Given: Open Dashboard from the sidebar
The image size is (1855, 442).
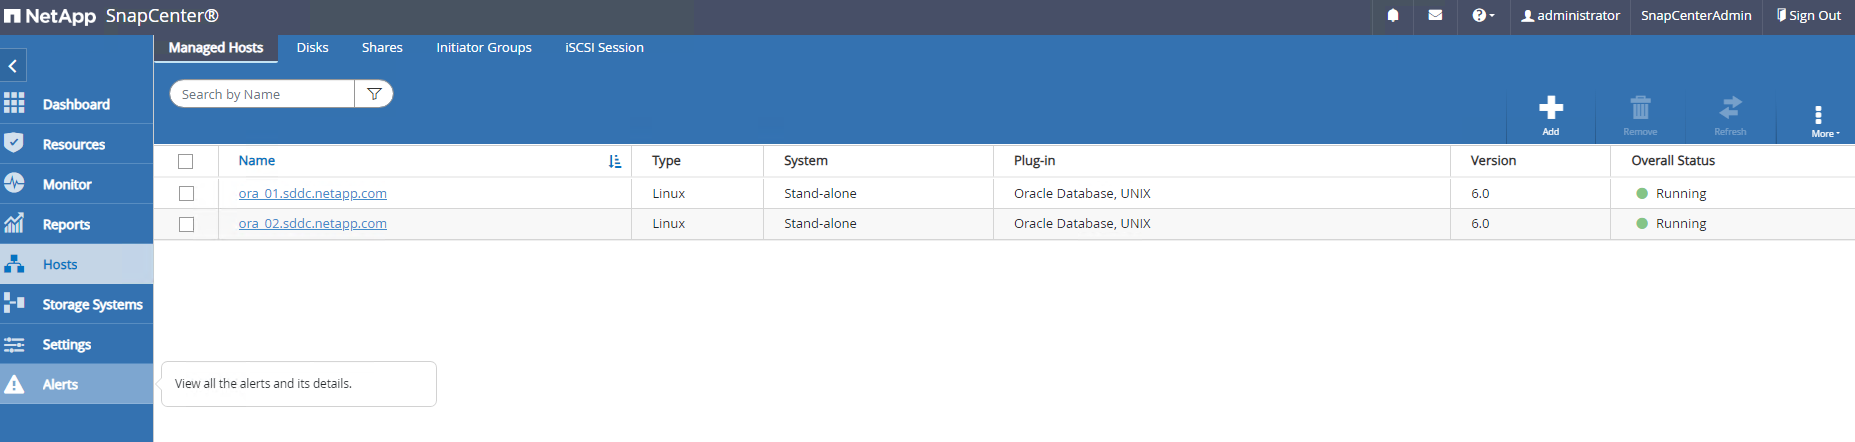Looking at the screenshot, I should tap(76, 105).
